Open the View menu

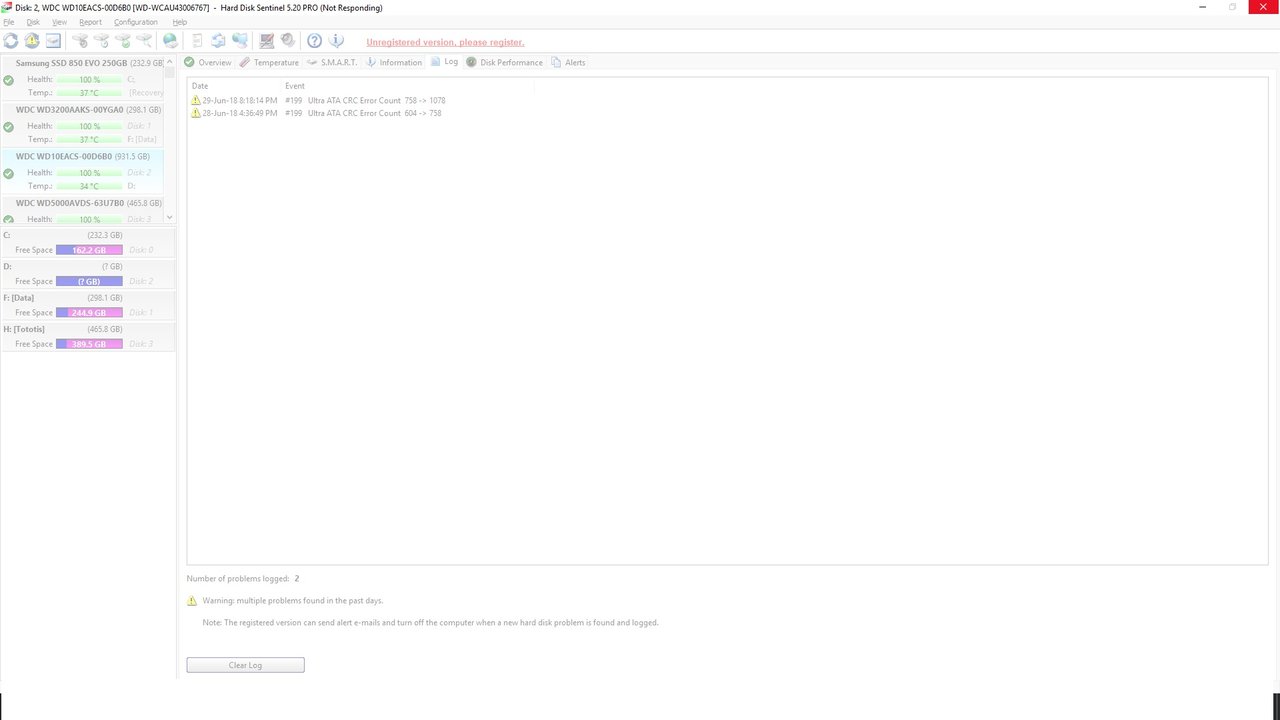pos(60,22)
